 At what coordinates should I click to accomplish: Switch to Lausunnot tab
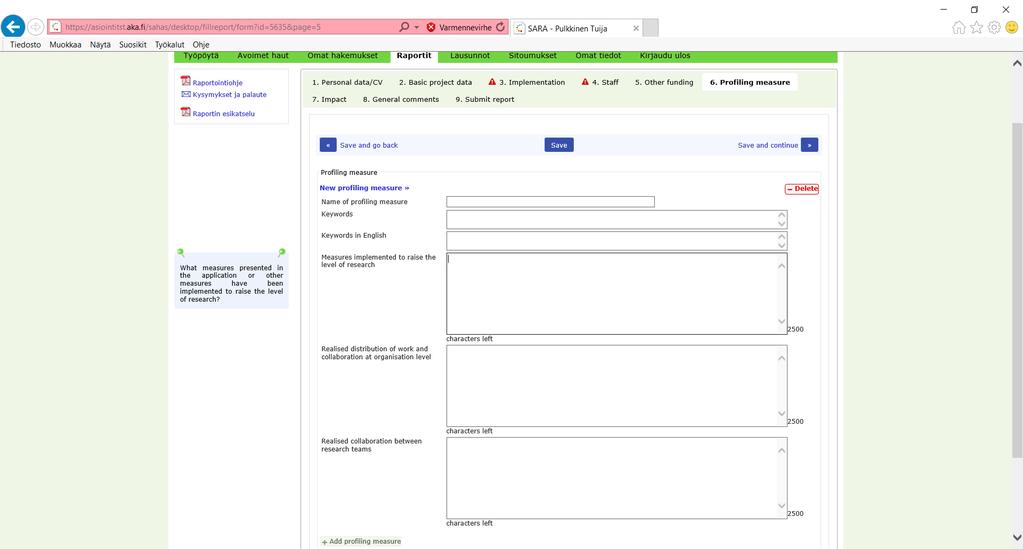[x=470, y=56]
